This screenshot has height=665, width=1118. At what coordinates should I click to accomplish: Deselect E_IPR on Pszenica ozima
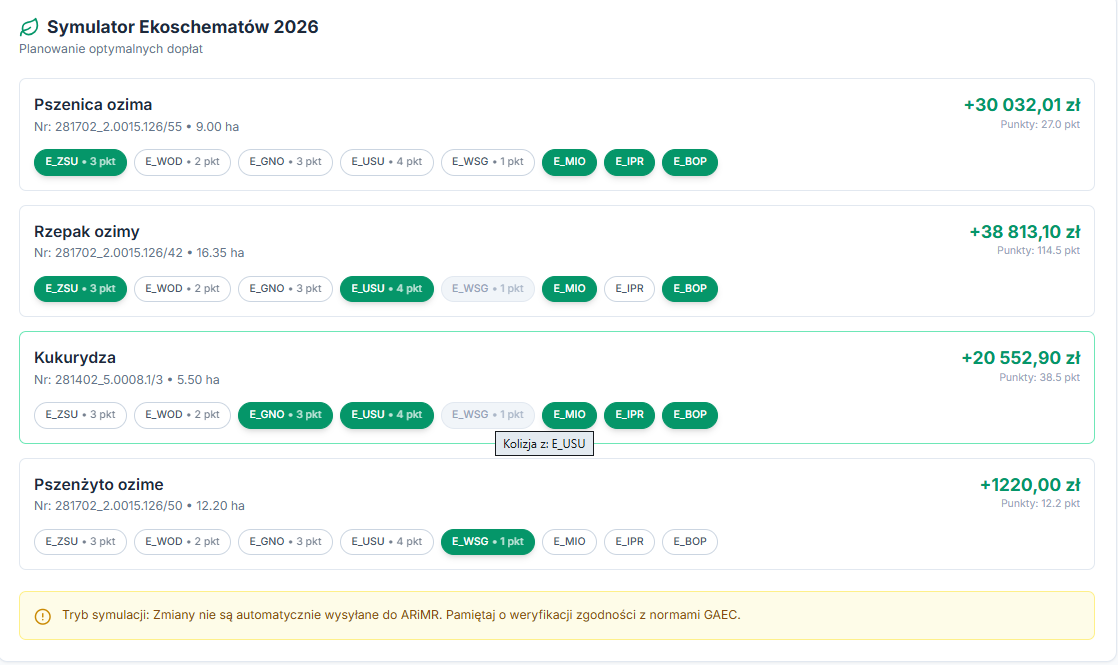pyautogui.click(x=629, y=162)
